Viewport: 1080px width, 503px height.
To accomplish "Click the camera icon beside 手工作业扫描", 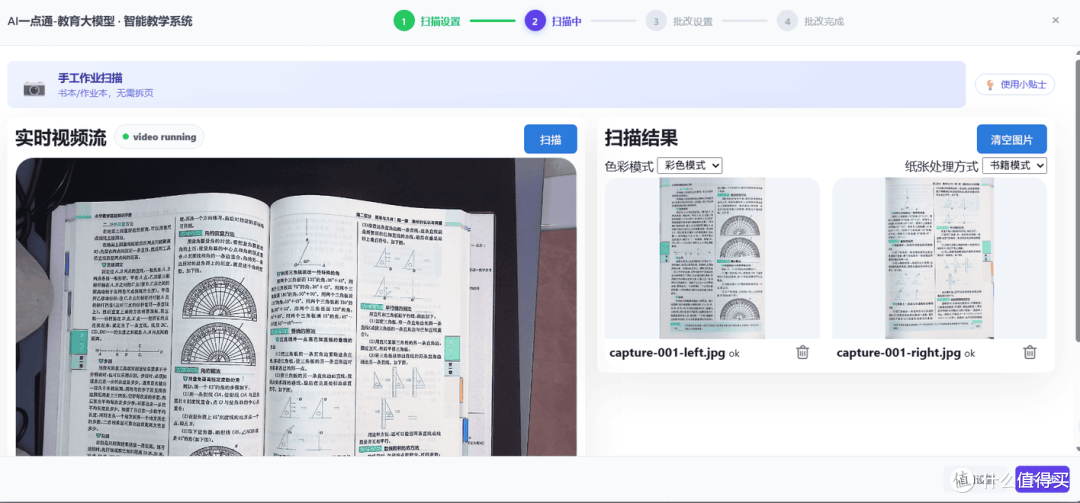I will click(34, 88).
